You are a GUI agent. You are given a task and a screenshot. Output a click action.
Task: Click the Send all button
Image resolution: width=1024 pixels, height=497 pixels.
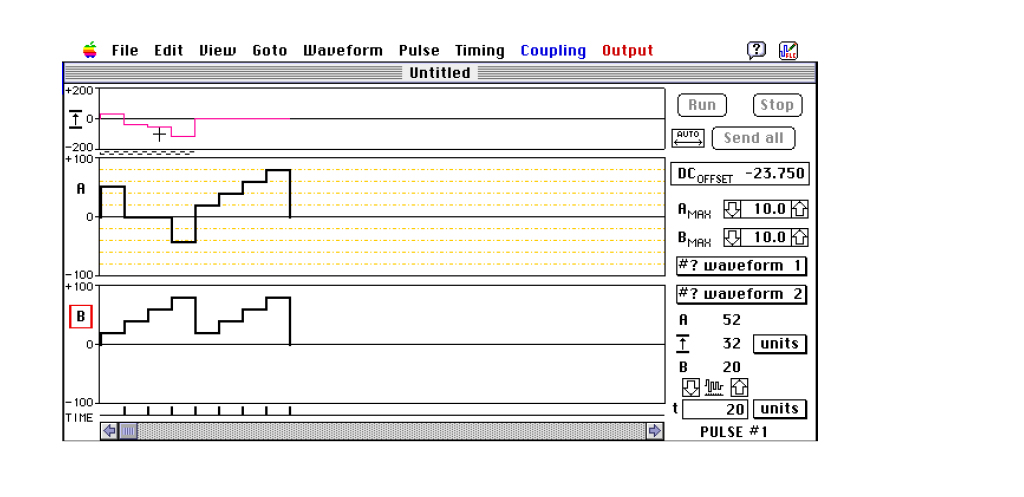click(x=753, y=138)
